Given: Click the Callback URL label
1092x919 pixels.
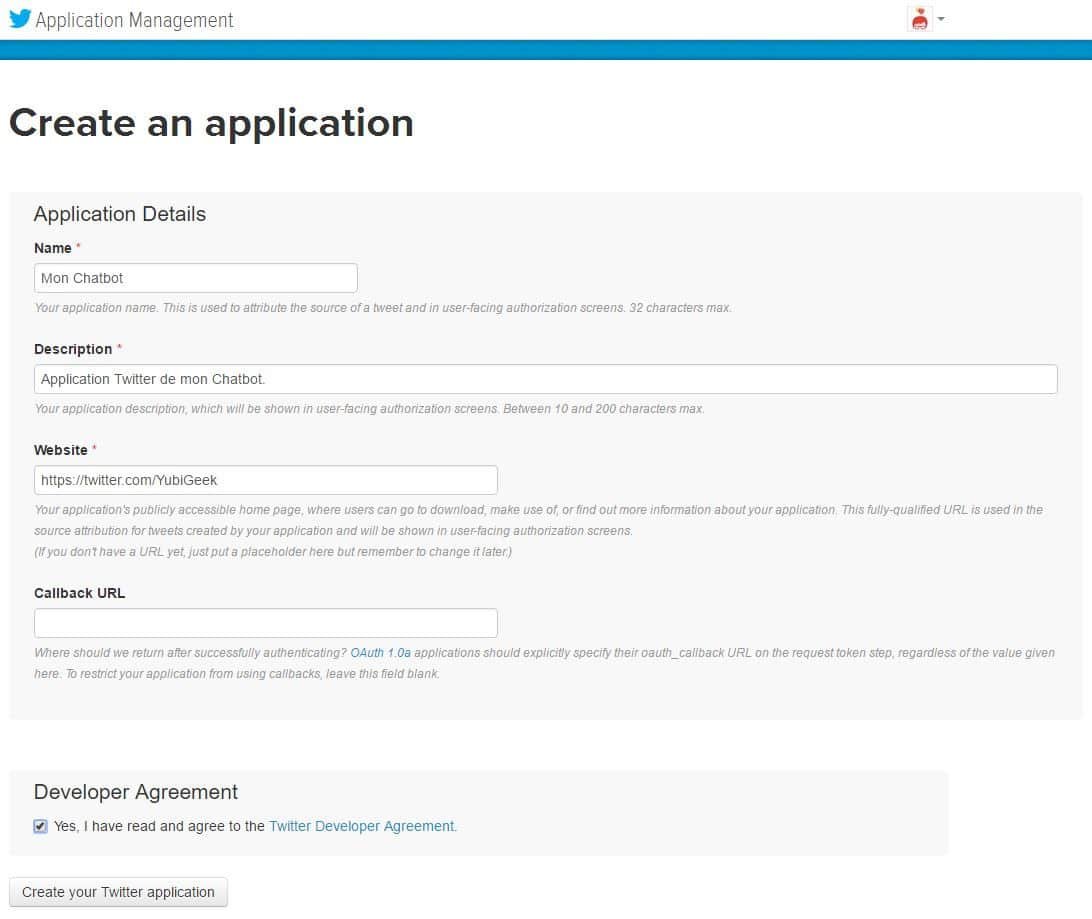Looking at the screenshot, I should click(79, 593).
